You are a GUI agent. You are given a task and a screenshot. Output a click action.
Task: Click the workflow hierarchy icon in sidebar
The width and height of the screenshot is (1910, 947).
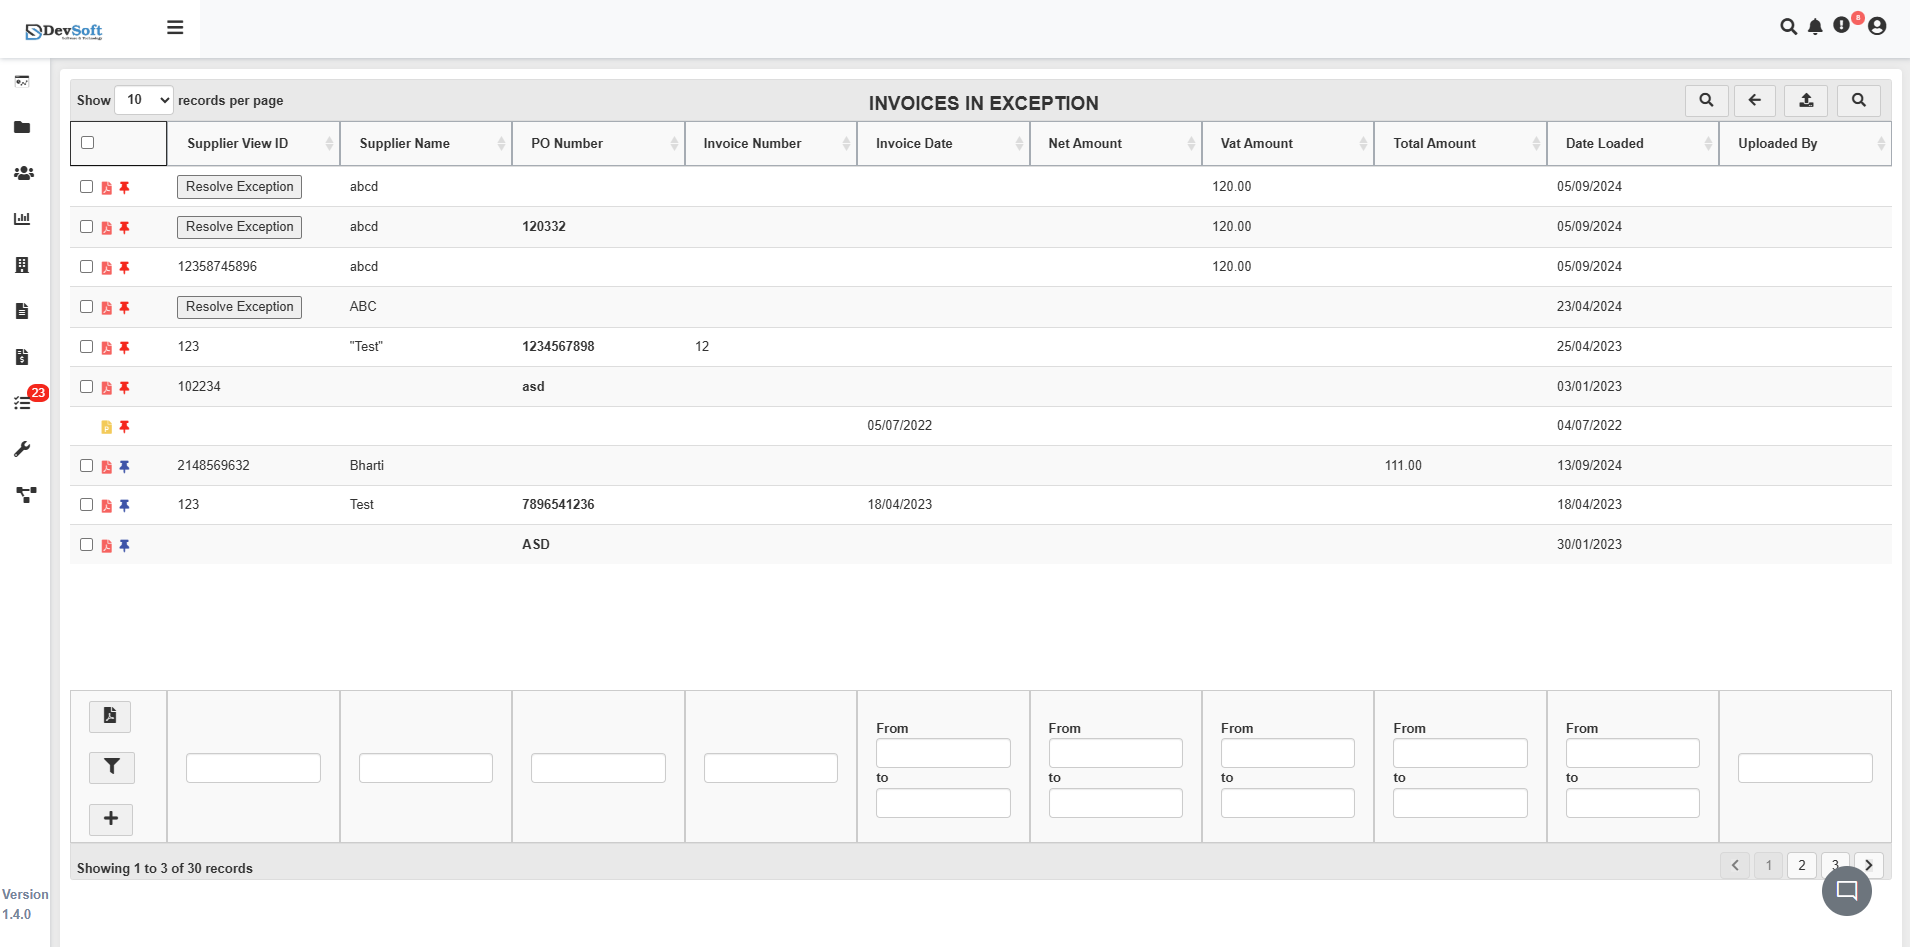pyautogui.click(x=25, y=494)
